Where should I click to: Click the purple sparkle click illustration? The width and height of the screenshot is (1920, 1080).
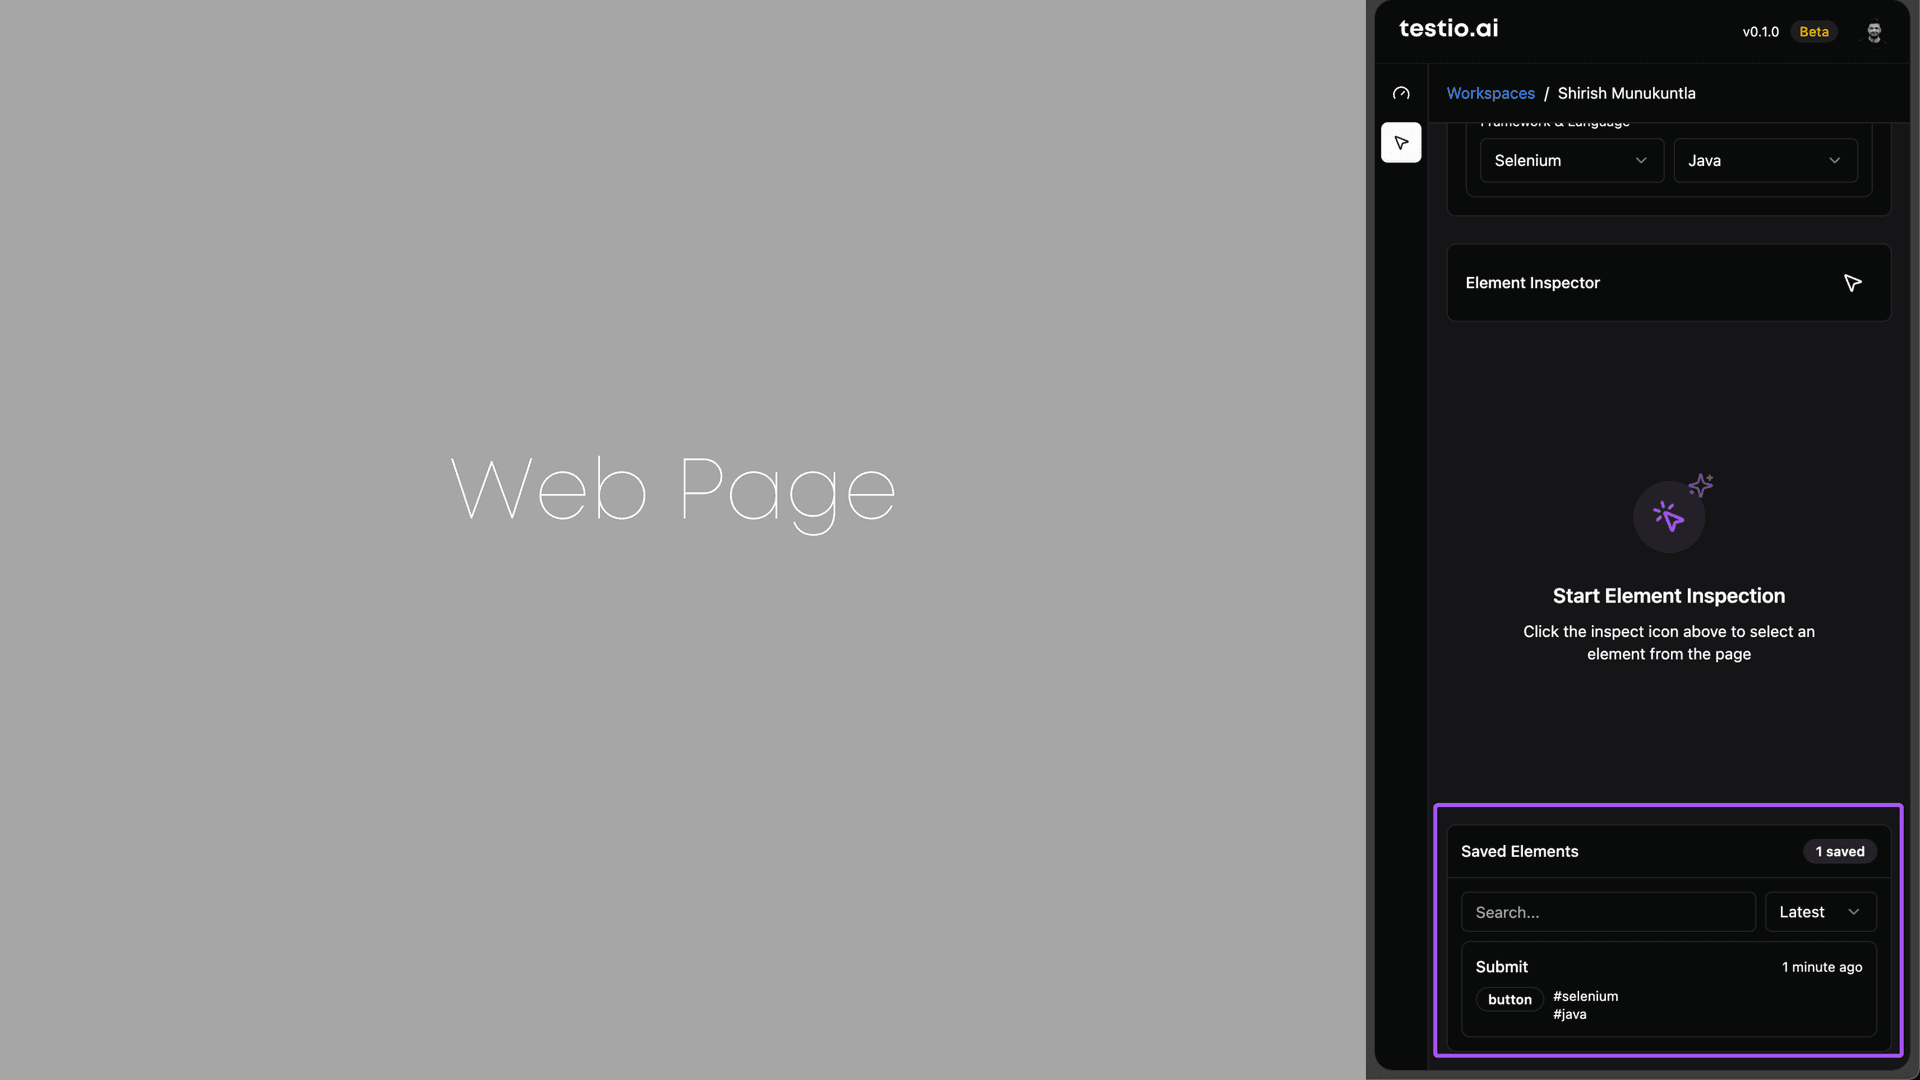click(x=1668, y=517)
